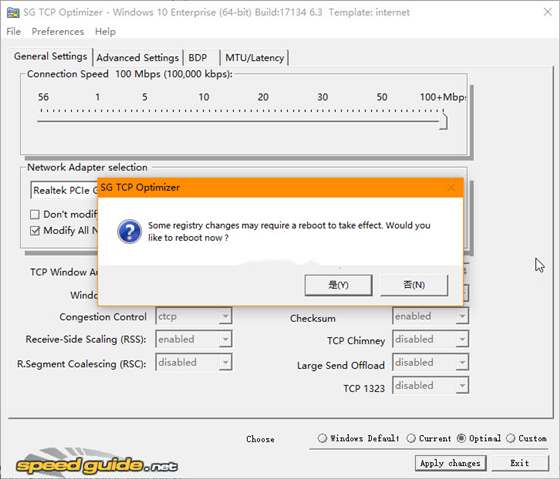Click the TCP Chimney label
The image size is (560, 479).
(x=356, y=341)
